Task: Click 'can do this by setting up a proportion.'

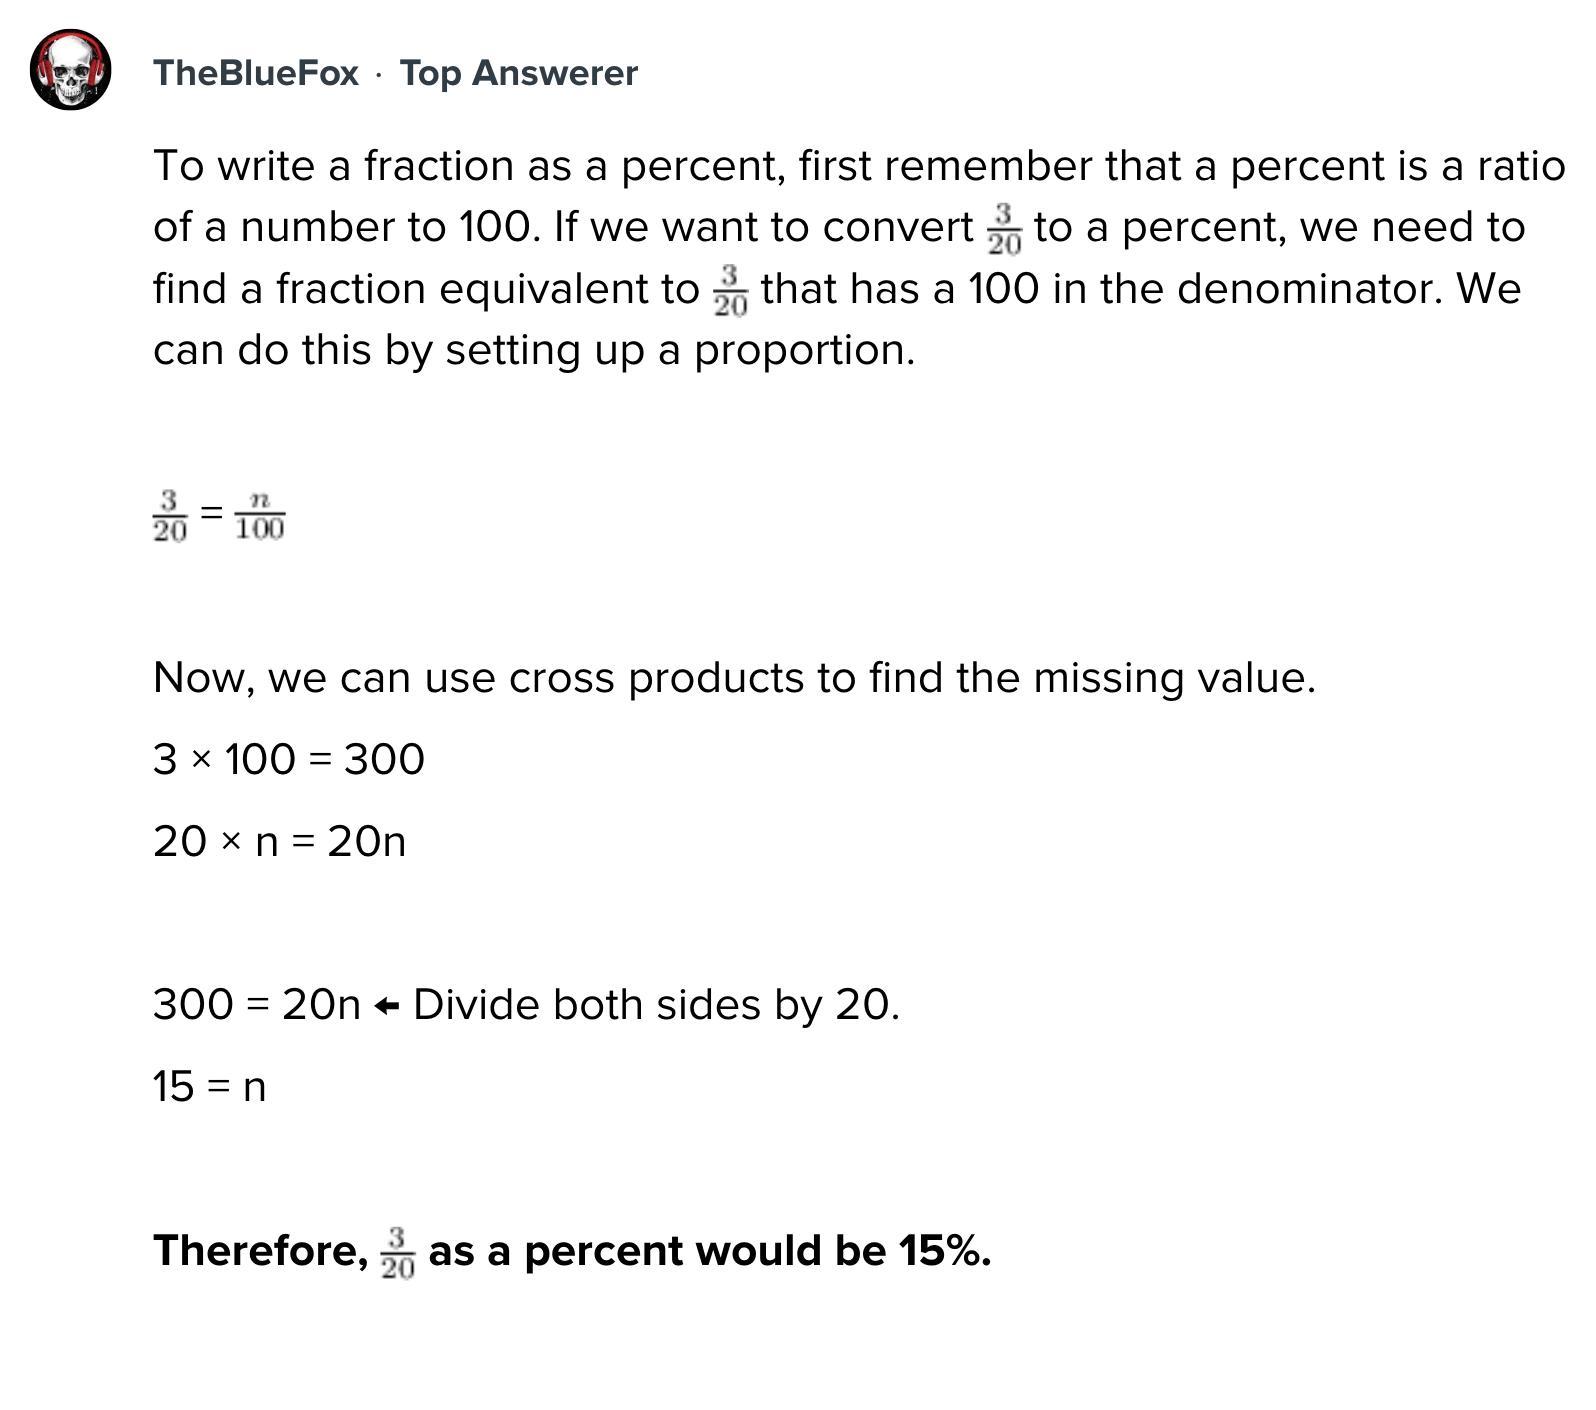Action: (533, 350)
